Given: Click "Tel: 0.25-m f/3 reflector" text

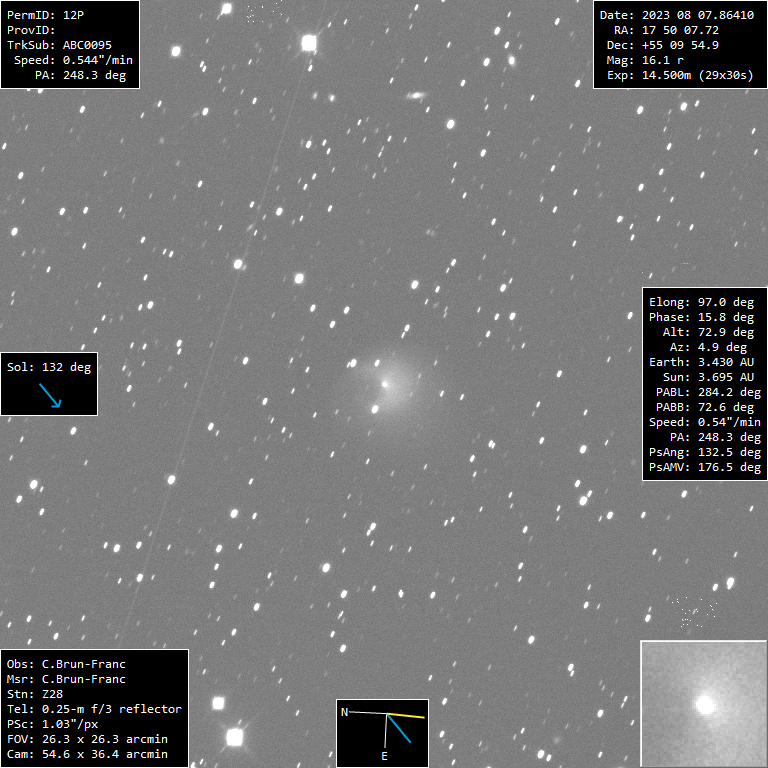Looking at the screenshot, I should click(94, 709).
